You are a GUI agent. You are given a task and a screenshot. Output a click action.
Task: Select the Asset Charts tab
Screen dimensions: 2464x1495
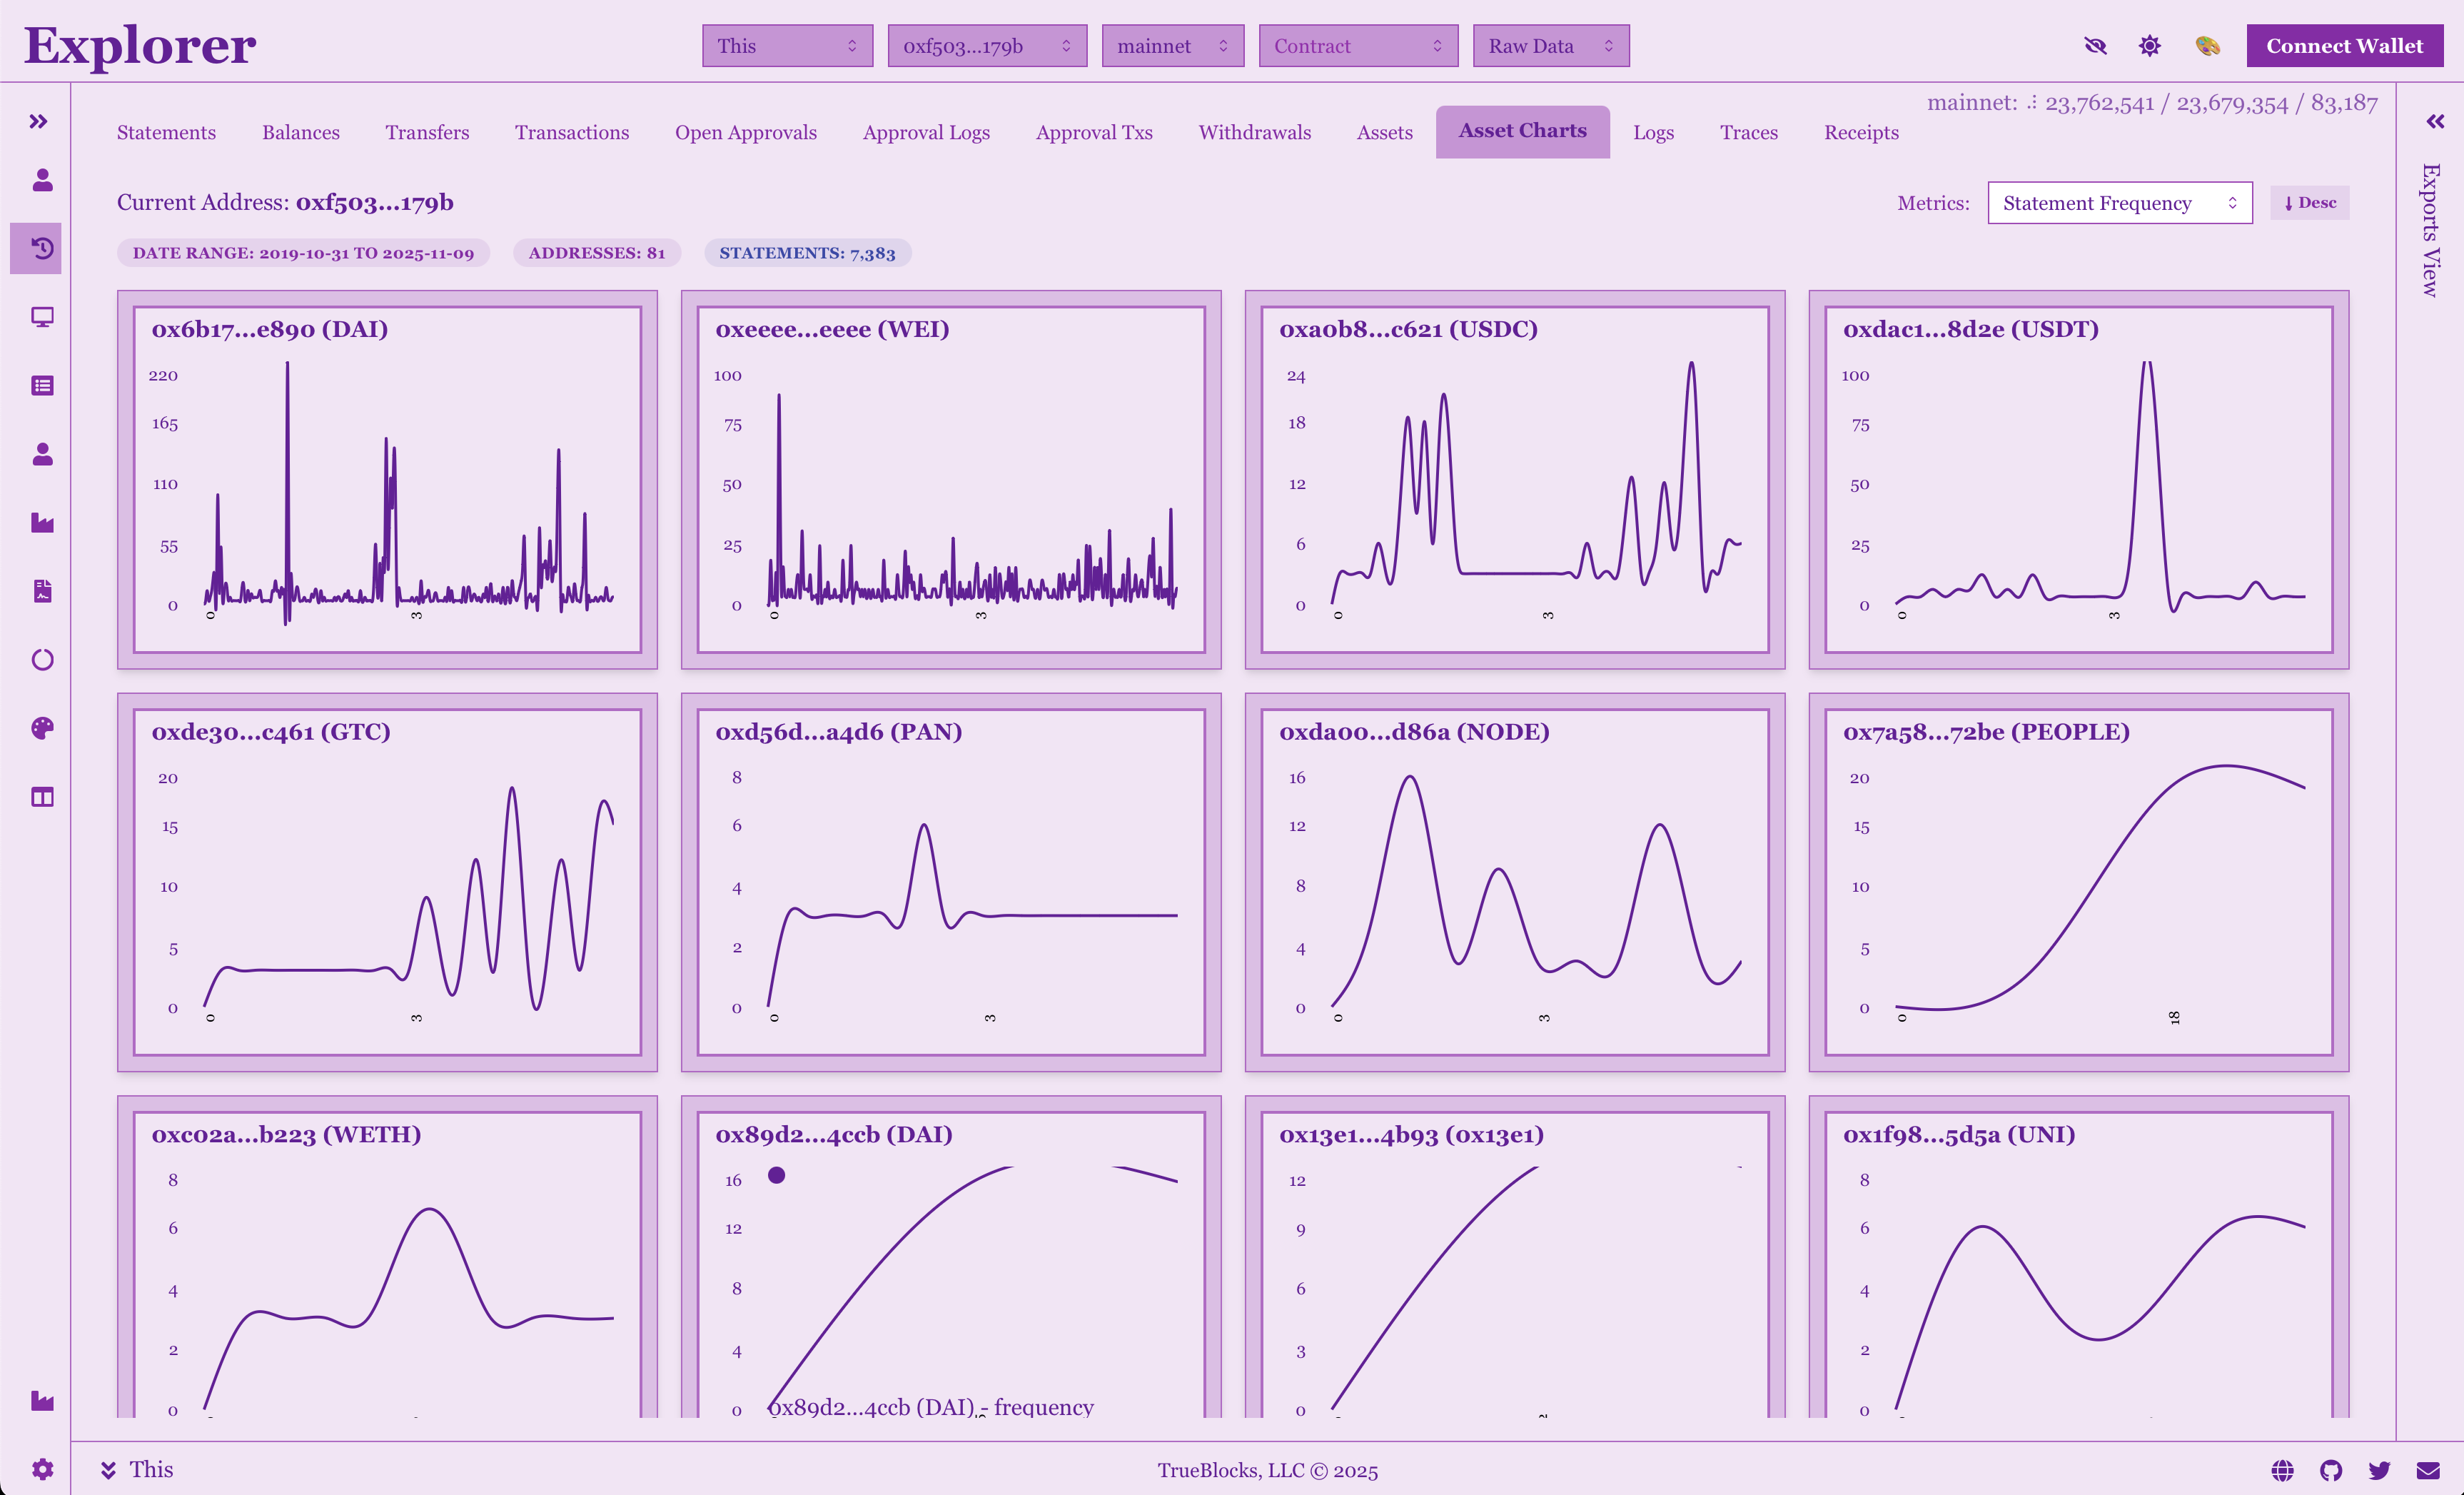point(1522,131)
